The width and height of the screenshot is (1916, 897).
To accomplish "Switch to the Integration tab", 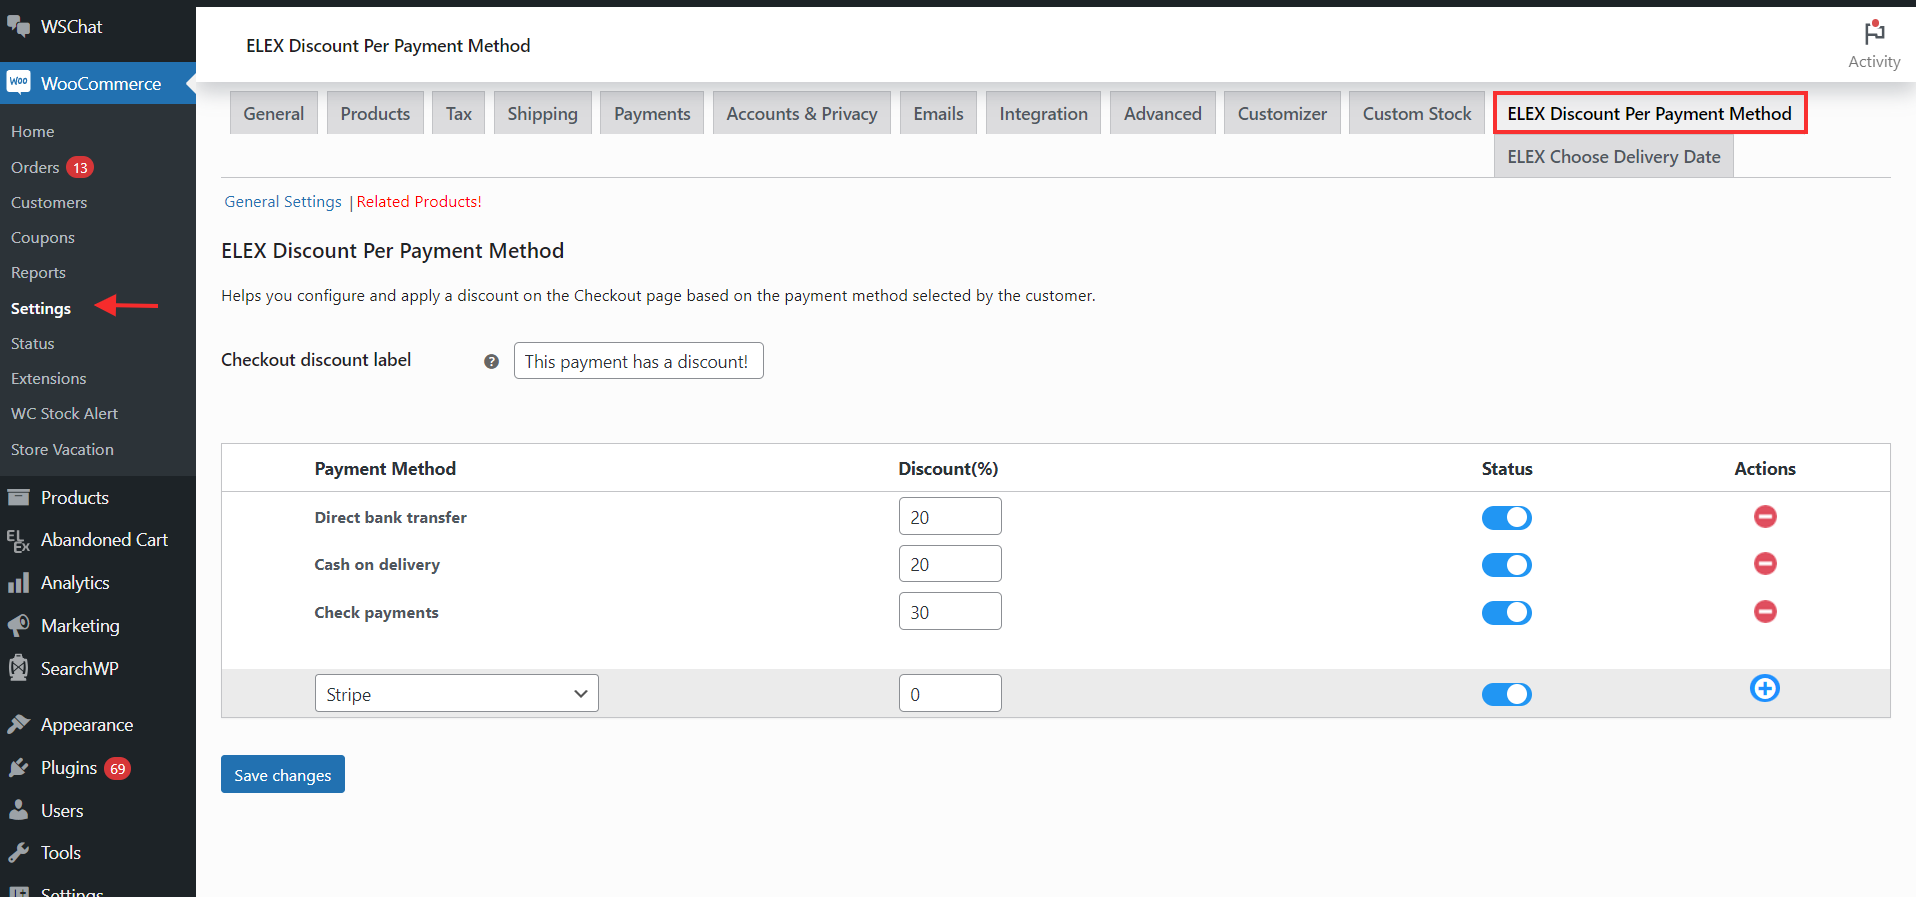I will click(x=1043, y=113).
